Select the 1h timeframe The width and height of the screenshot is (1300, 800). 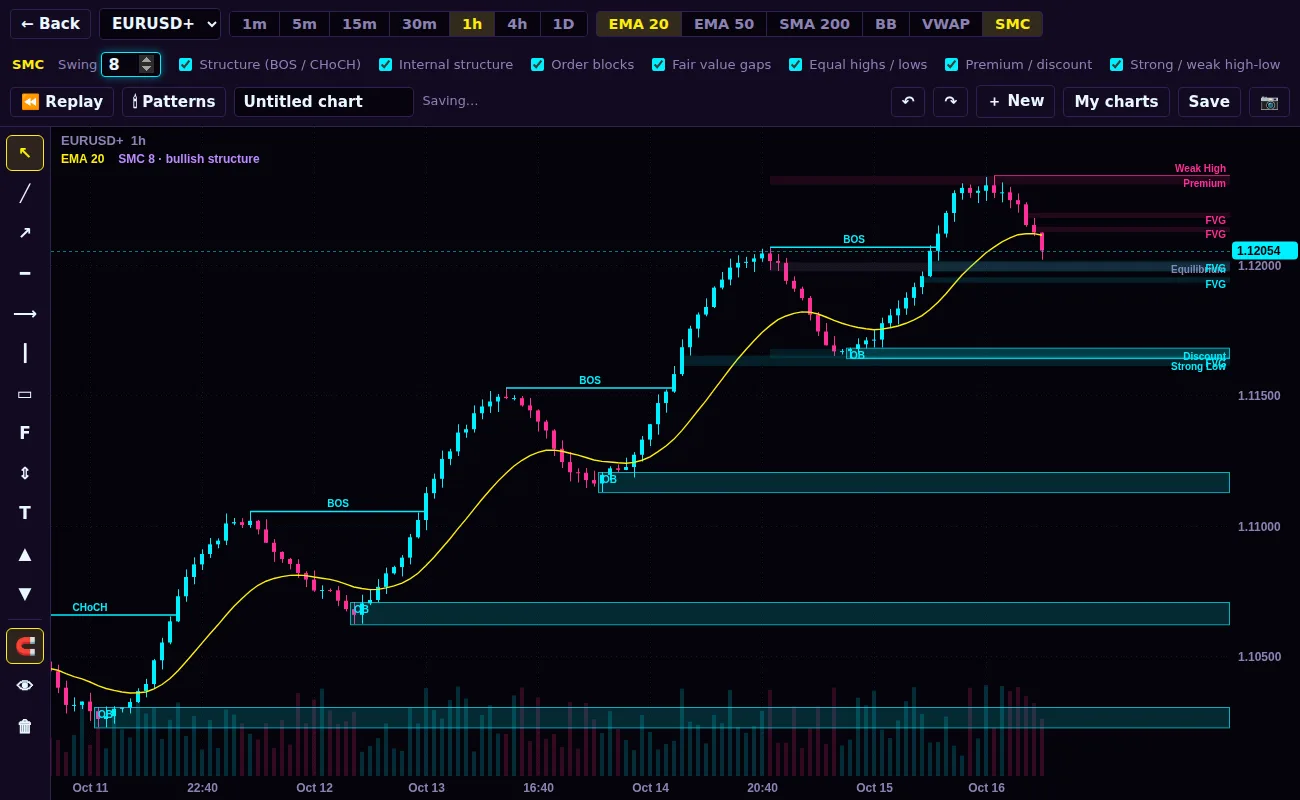472,24
